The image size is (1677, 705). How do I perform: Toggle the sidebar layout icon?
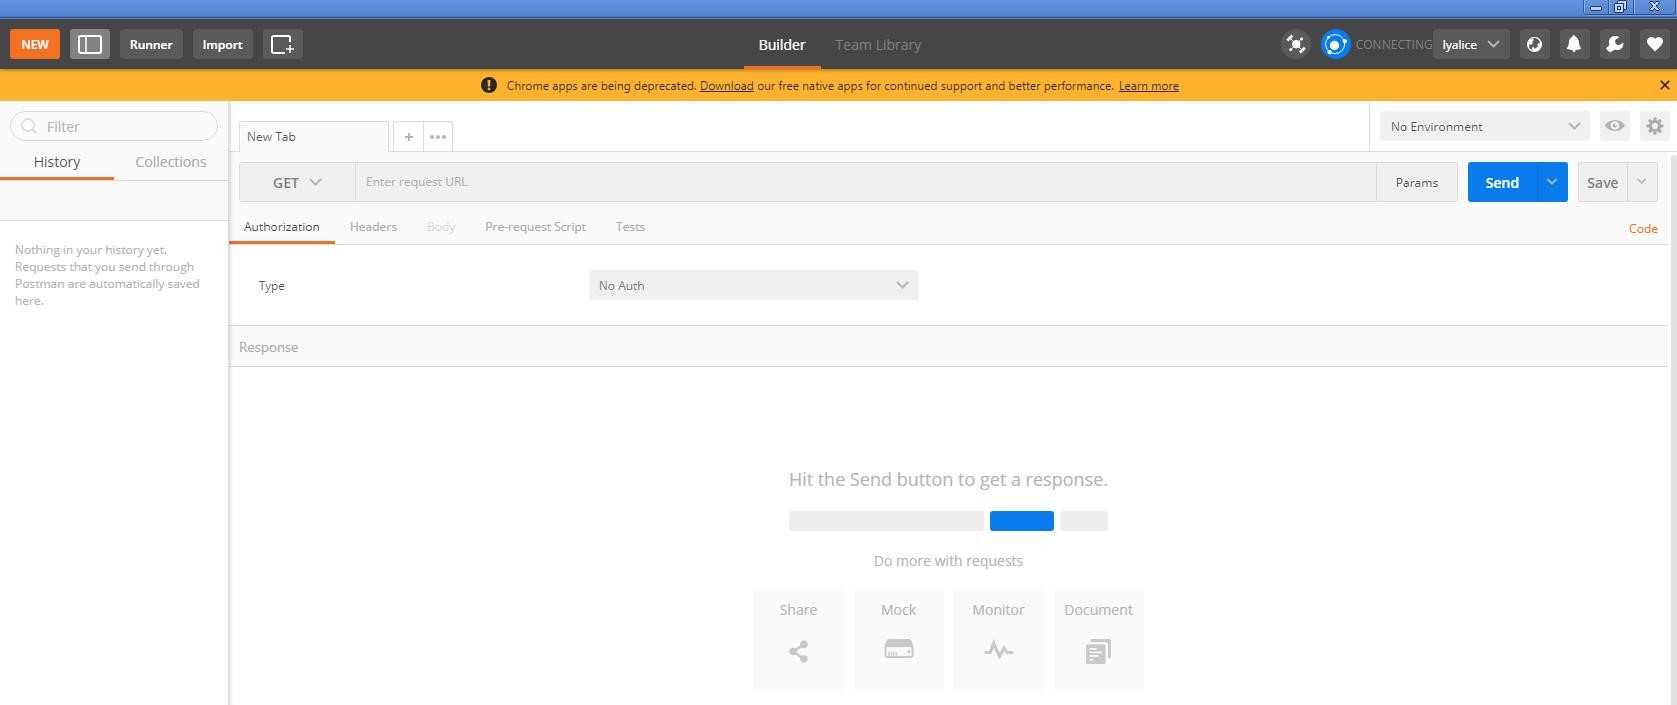click(89, 44)
